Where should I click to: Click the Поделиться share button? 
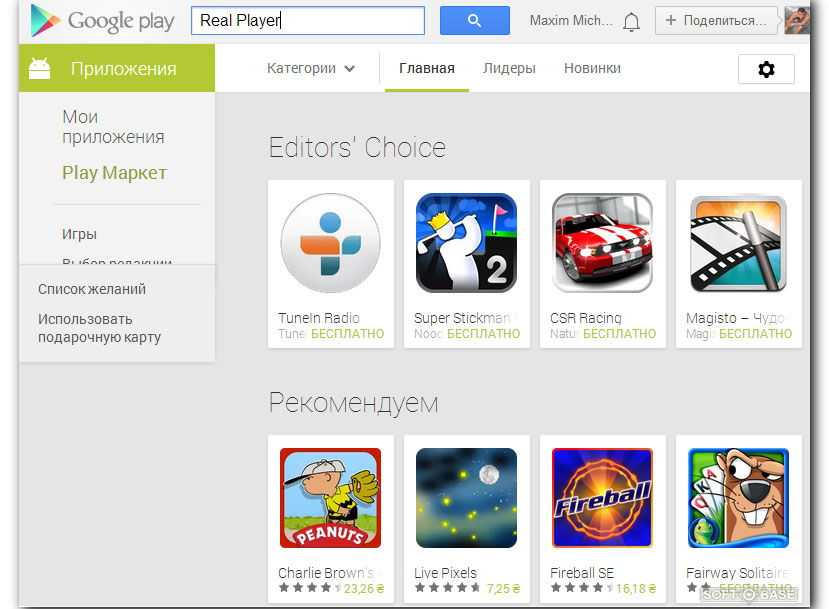716,21
